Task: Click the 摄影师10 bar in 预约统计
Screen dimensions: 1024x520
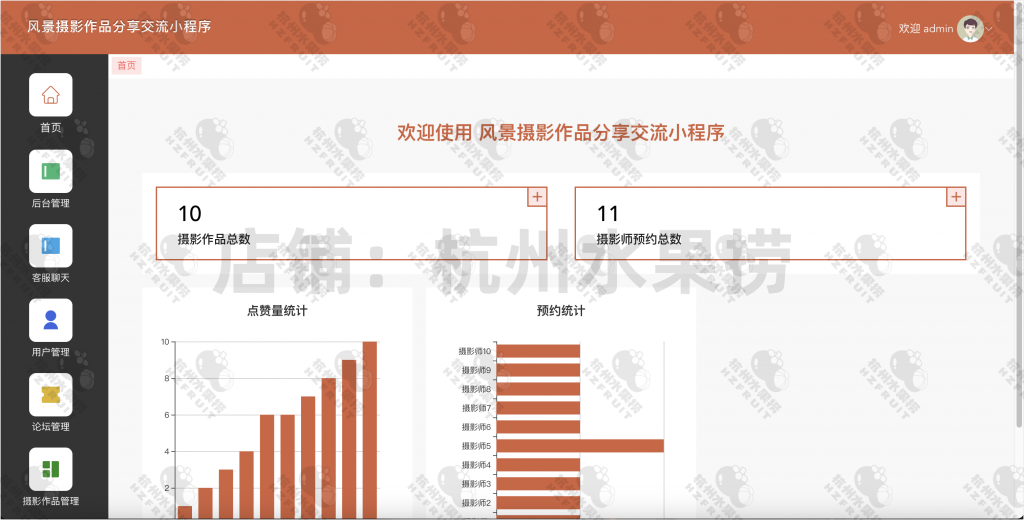Action: pyautogui.click(x=538, y=351)
